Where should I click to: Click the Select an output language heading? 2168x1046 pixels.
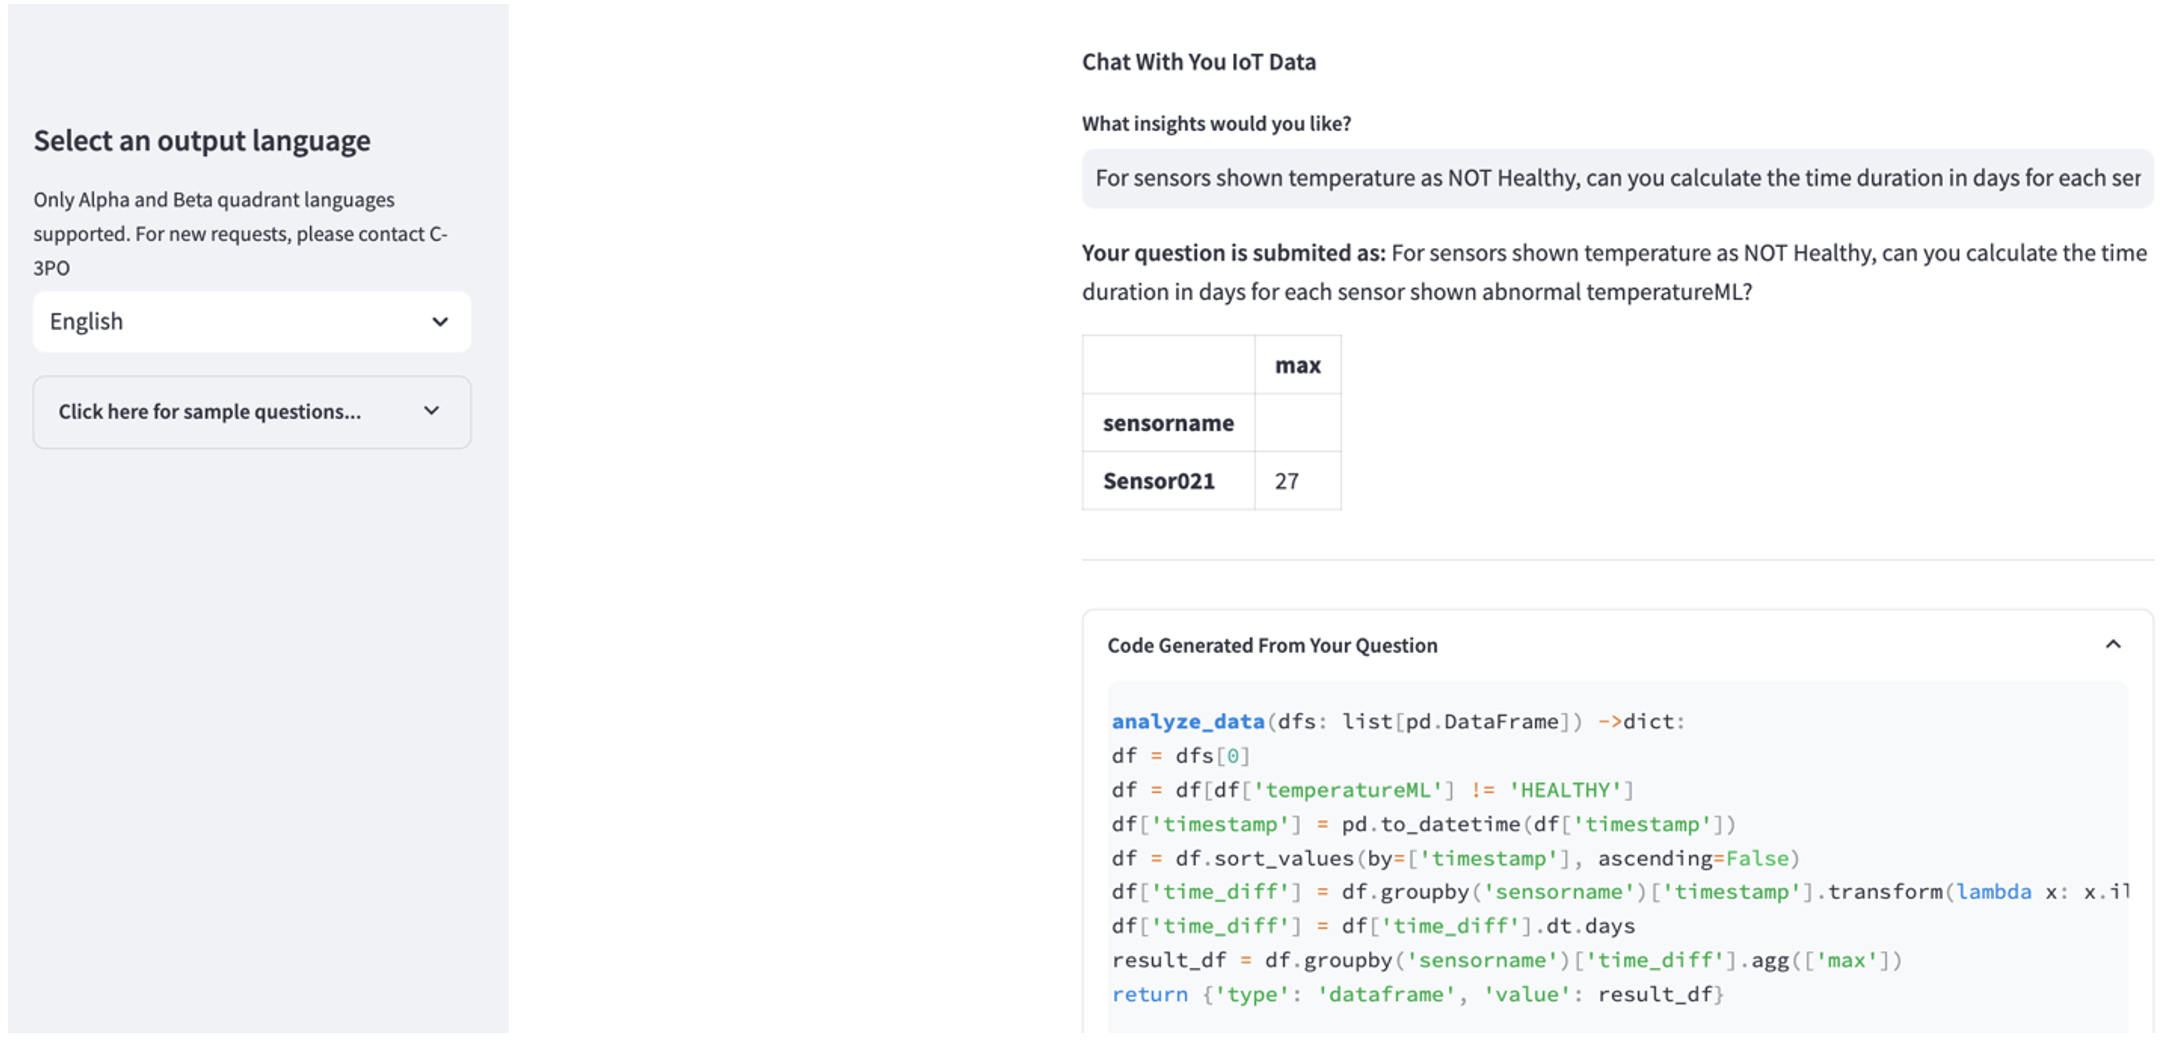coord(202,141)
